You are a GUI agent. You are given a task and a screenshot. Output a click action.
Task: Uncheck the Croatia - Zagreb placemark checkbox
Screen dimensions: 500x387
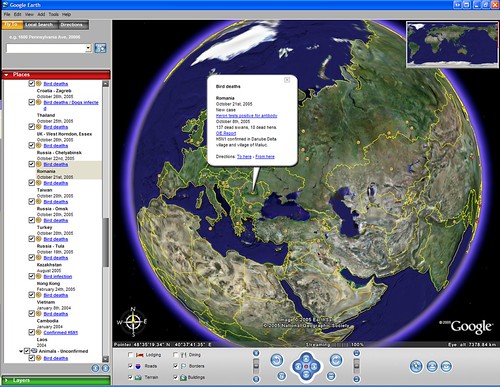coord(32,83)
